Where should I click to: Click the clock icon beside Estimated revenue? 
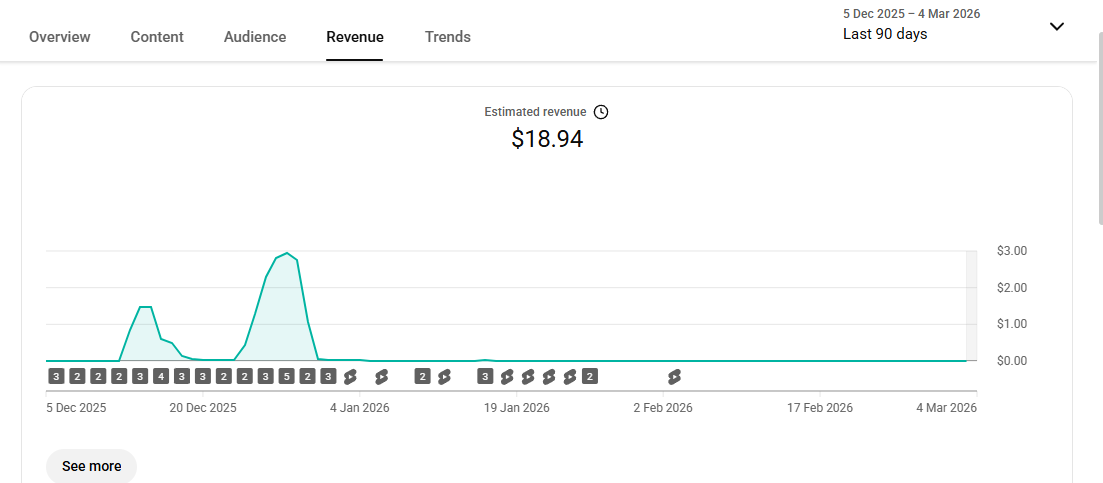[601, 112]
